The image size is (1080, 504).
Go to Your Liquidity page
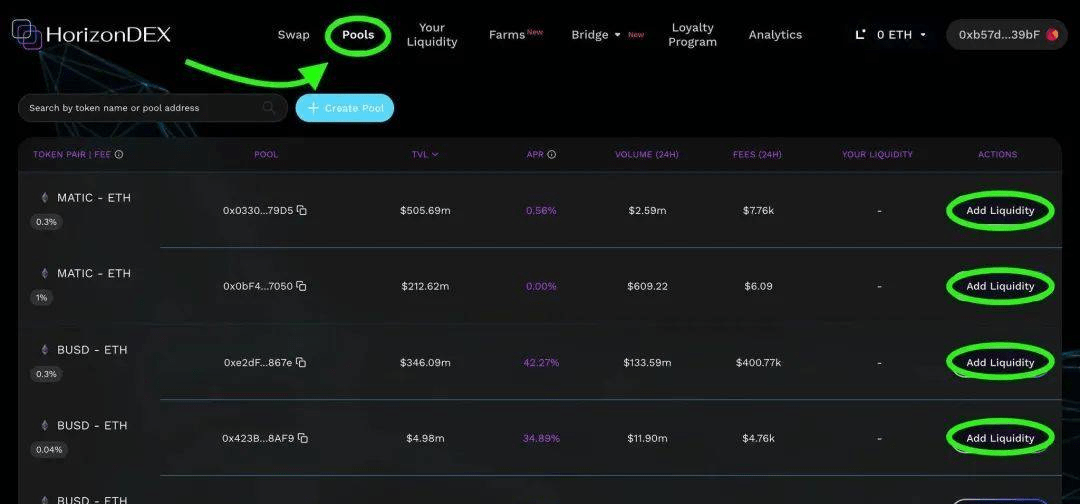(x=432, y=34)
